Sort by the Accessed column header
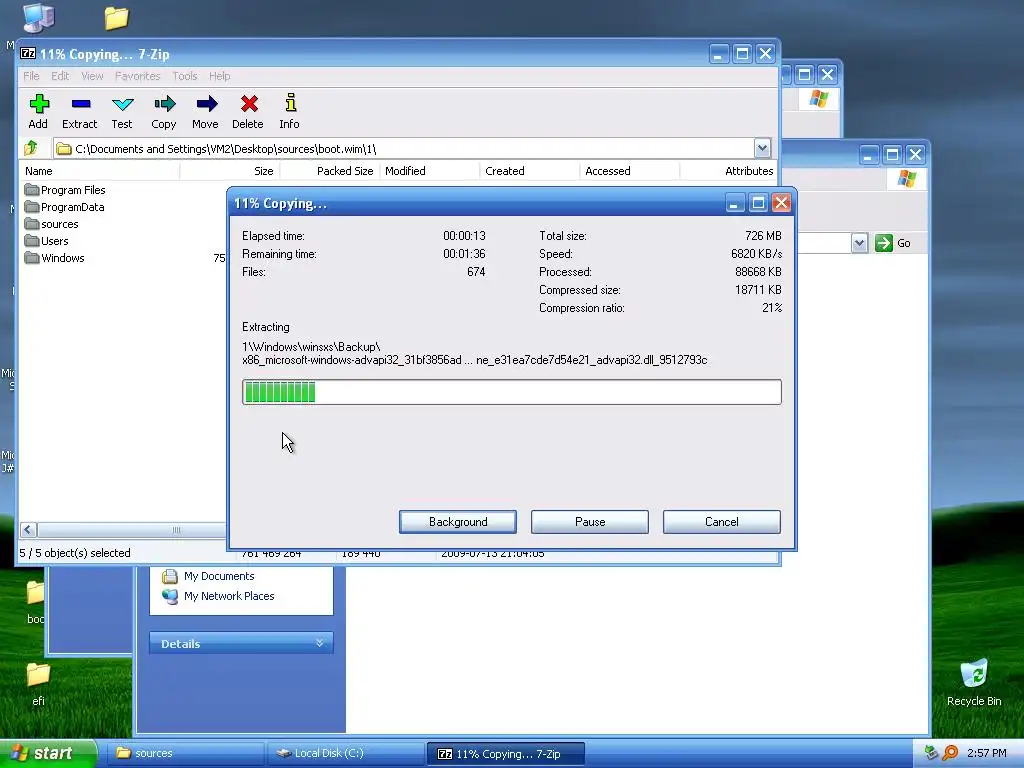Screen dimensions: 1024x768 pos(630,171)
